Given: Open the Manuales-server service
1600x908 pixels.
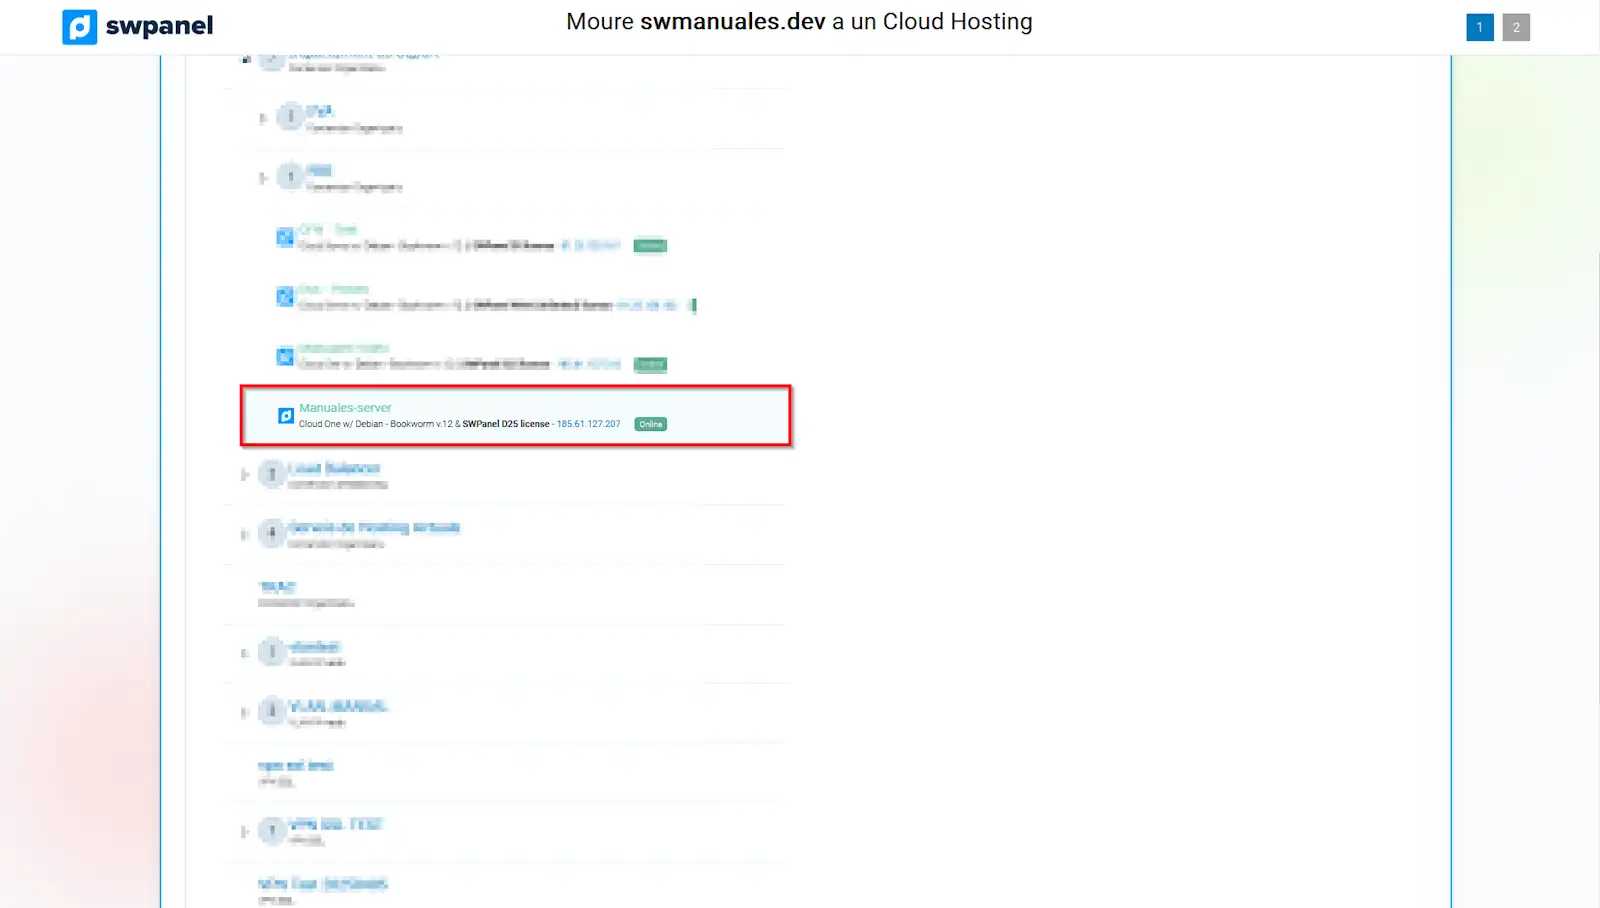Looking at the screenshot, I should (x=345, y=408).
